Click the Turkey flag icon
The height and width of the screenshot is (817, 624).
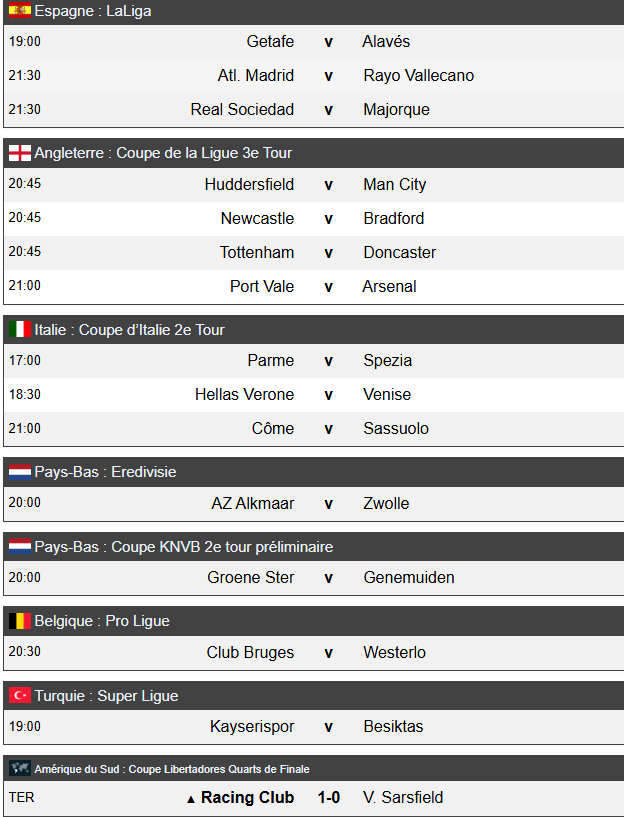pos(20,696)
